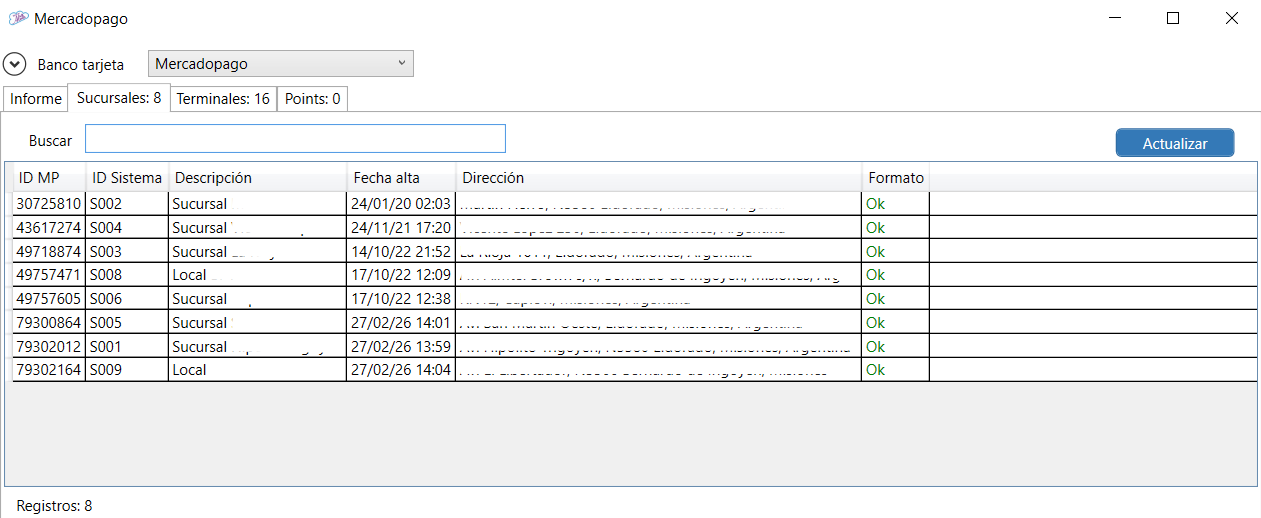
Task: Focus the Buscar search field
Action: pyautogui.click(x=295, y=139)
